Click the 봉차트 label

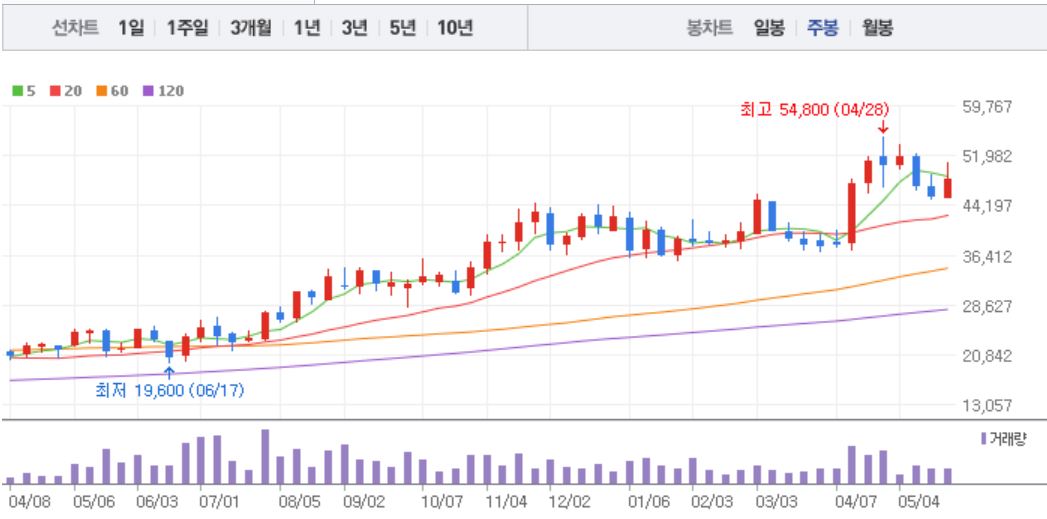(710, 27)
